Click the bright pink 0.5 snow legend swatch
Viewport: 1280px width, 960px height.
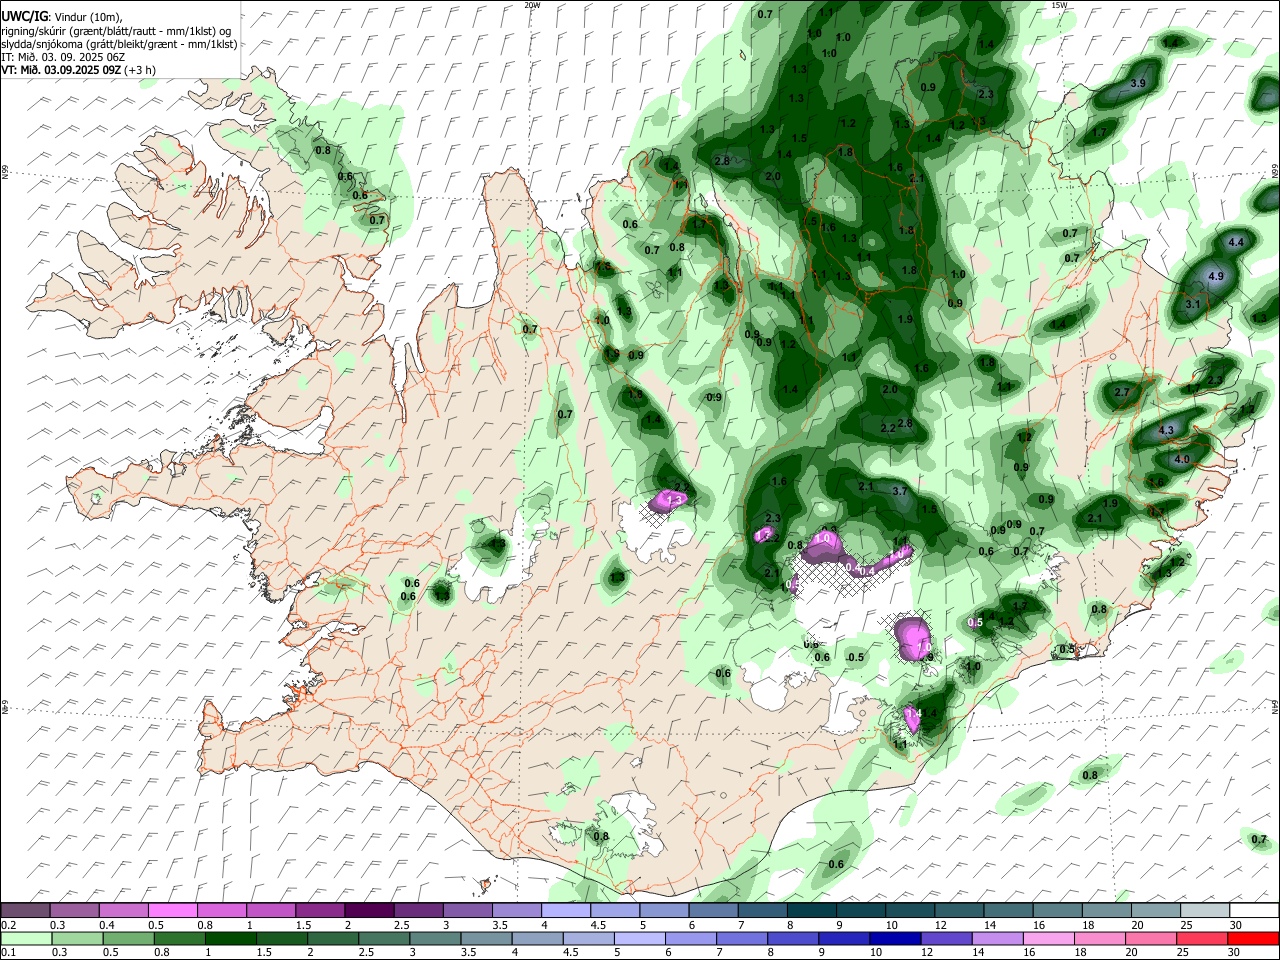click(x=173, y=911)
